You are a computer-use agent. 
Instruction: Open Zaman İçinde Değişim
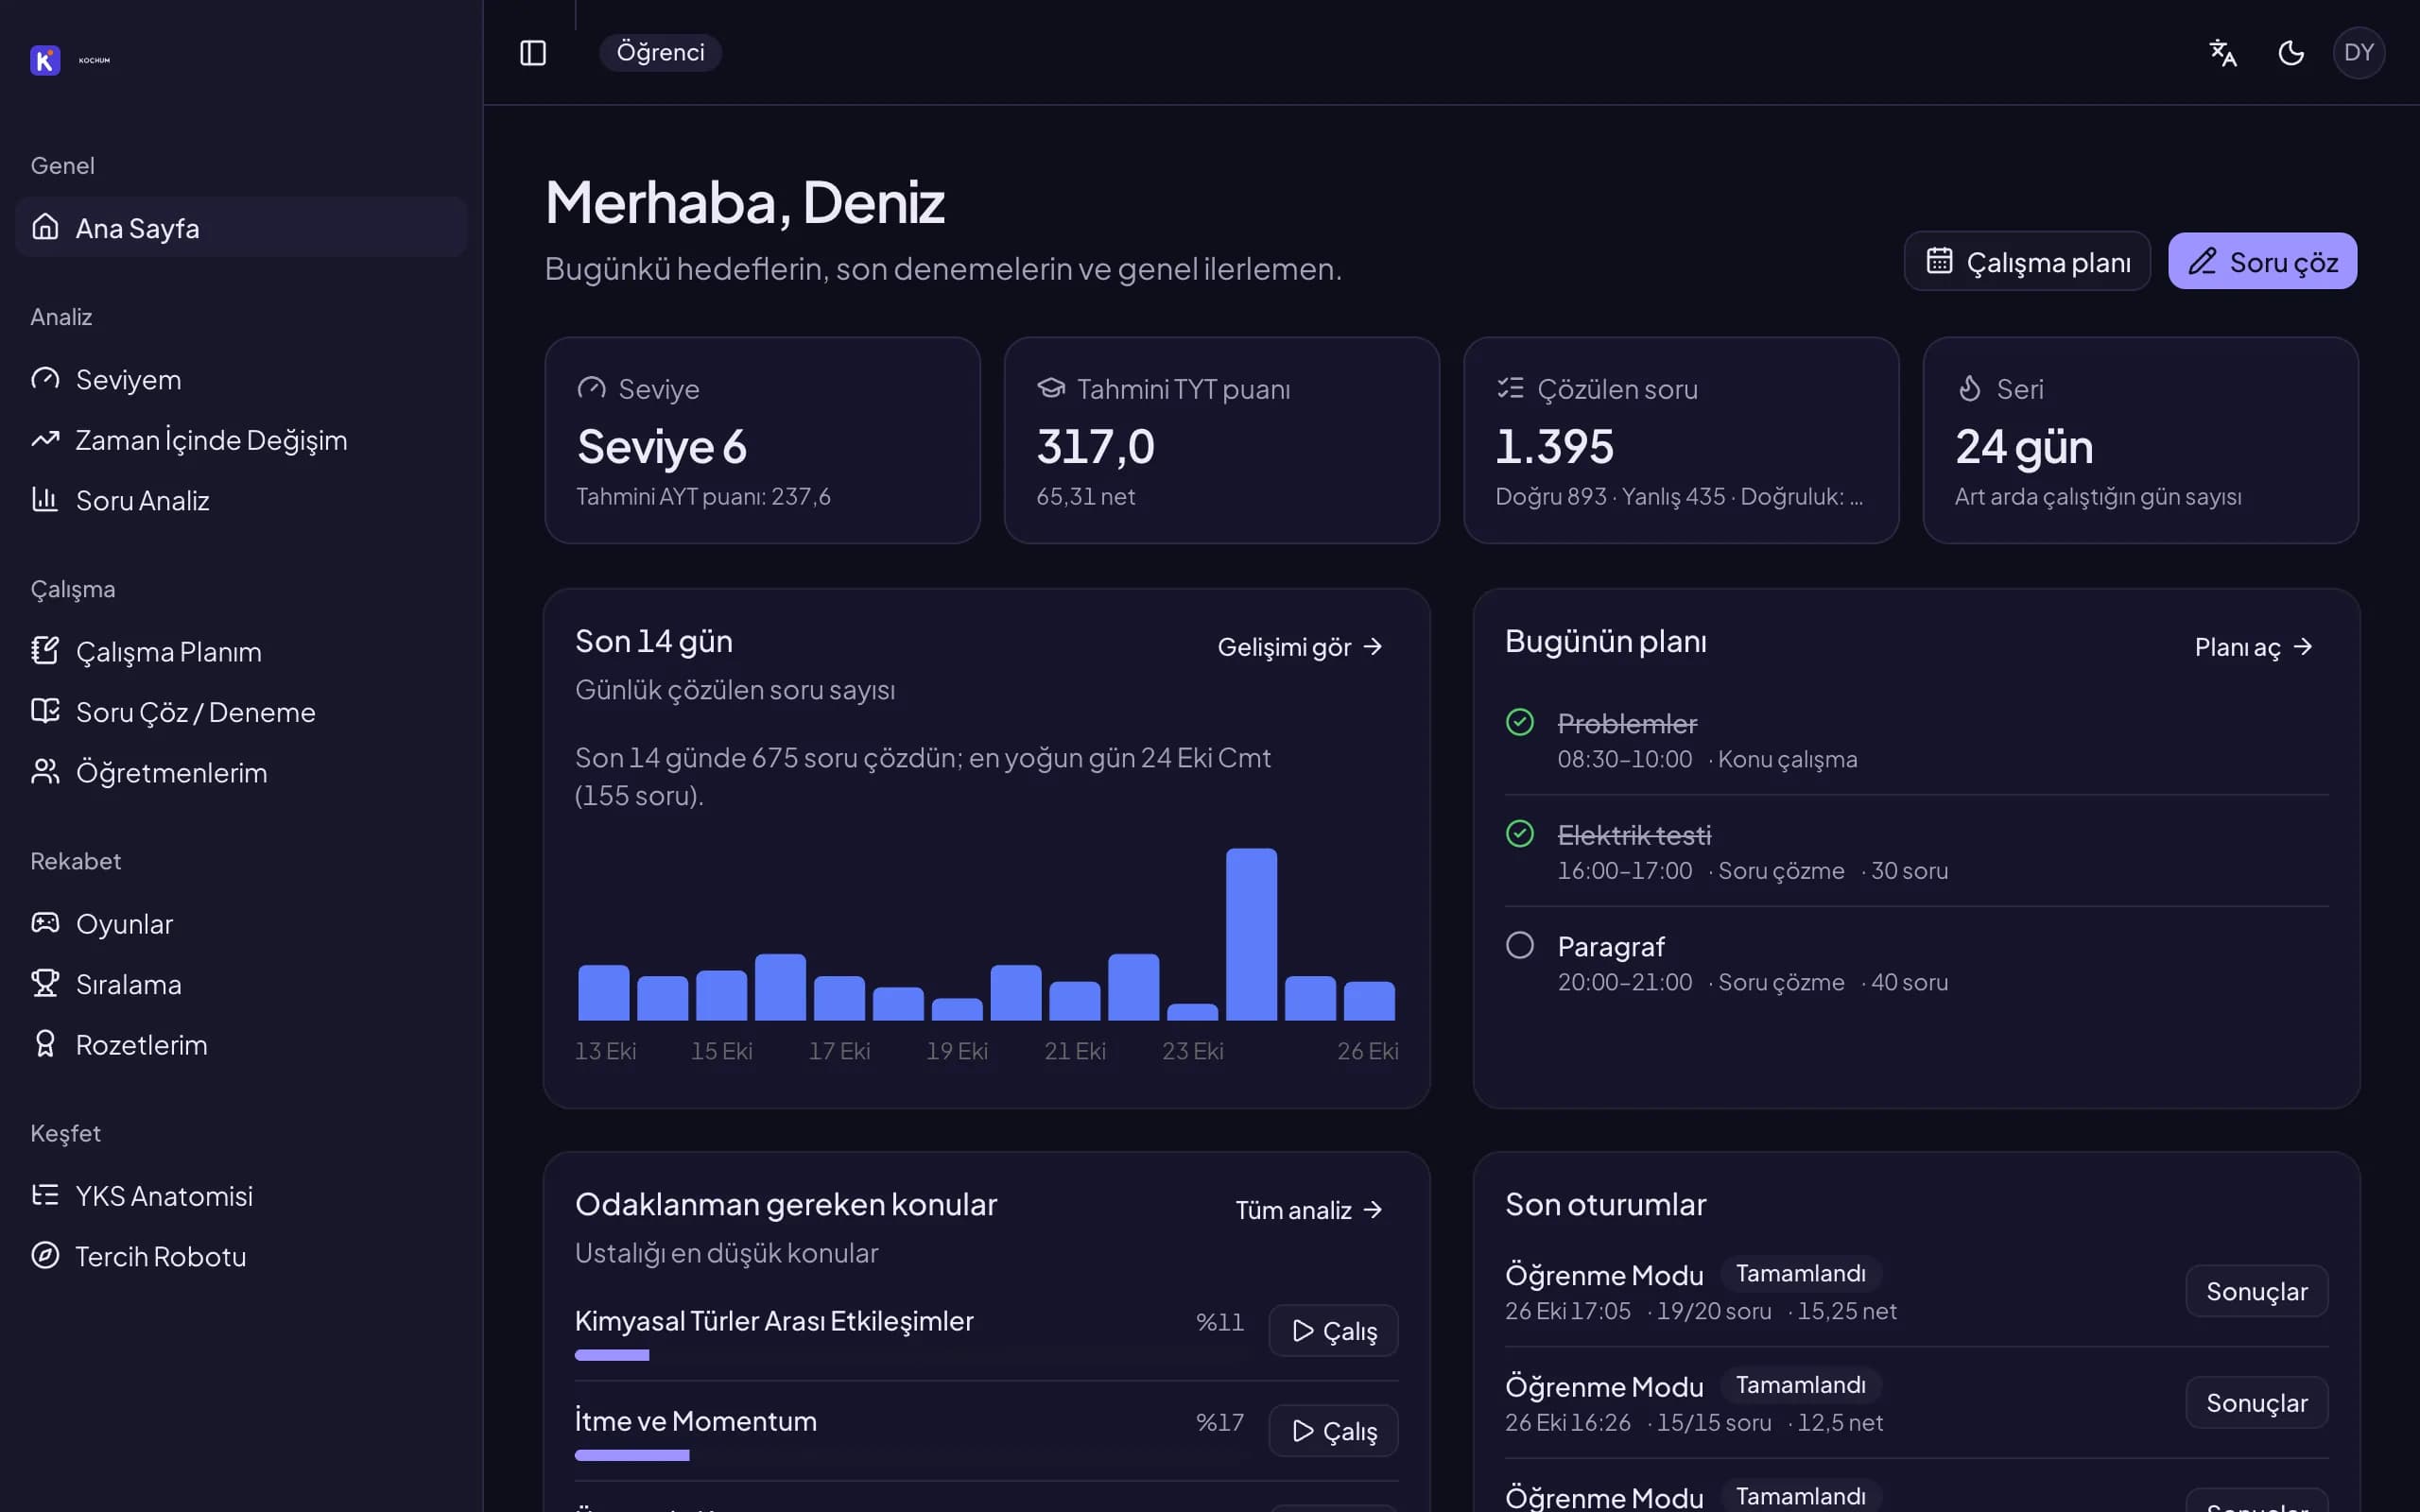coord(240,440)
